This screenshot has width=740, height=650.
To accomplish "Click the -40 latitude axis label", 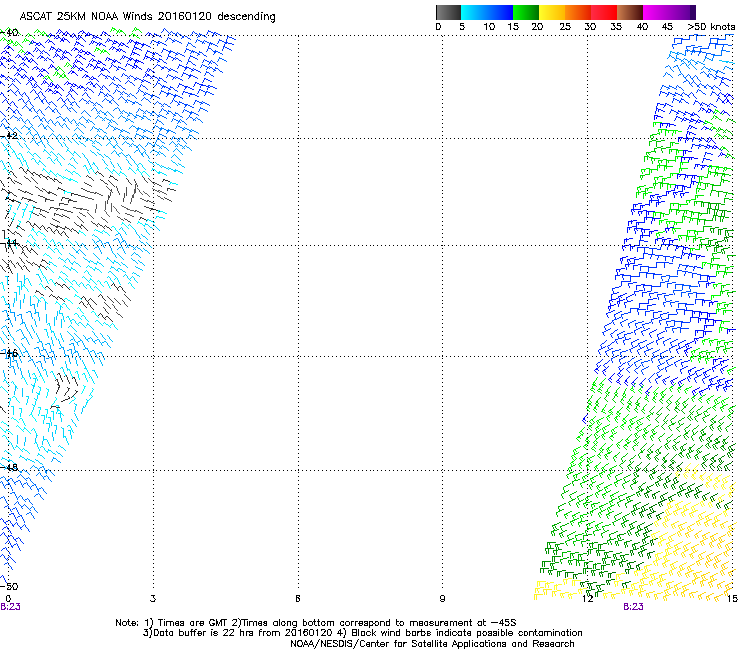I will click(9, 33).
